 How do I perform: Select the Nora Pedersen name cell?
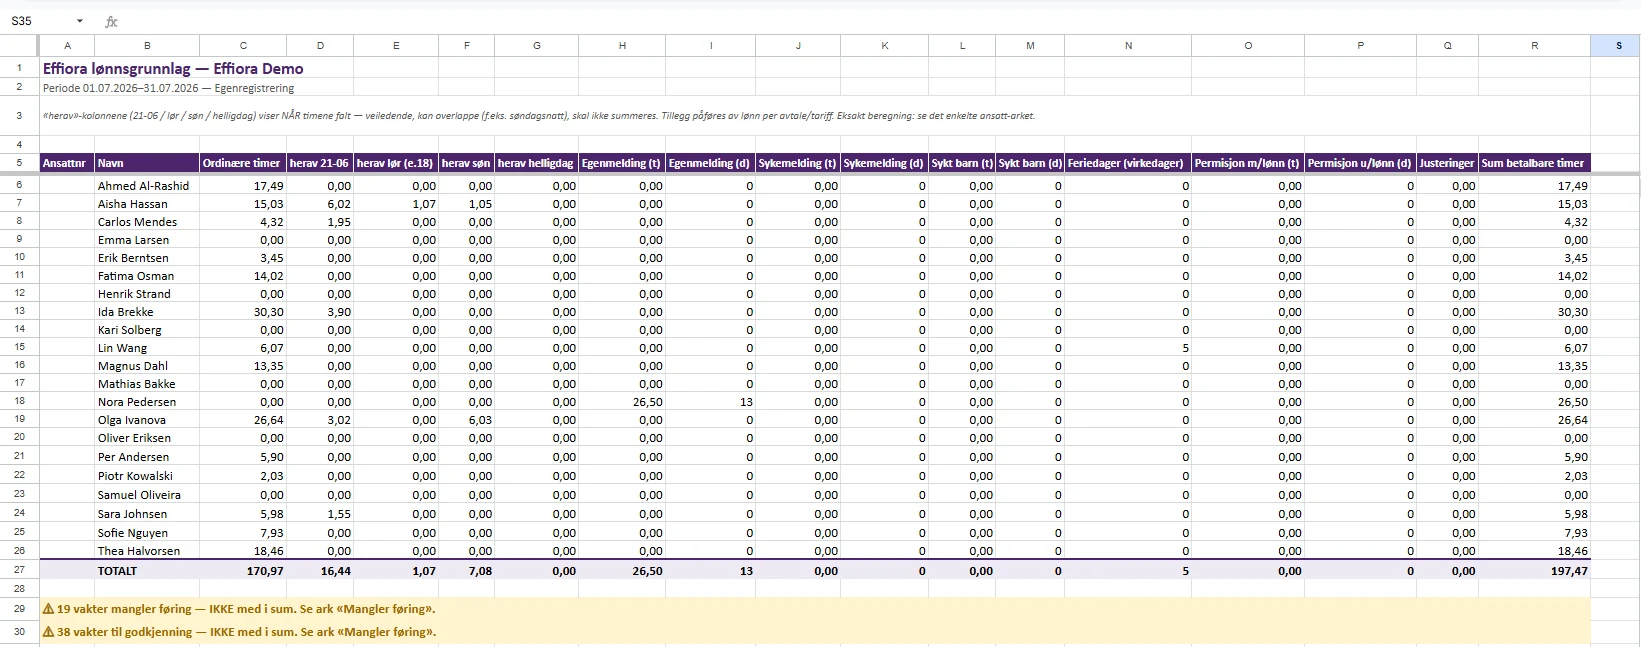pyautogui.click(x=147, y=402)
